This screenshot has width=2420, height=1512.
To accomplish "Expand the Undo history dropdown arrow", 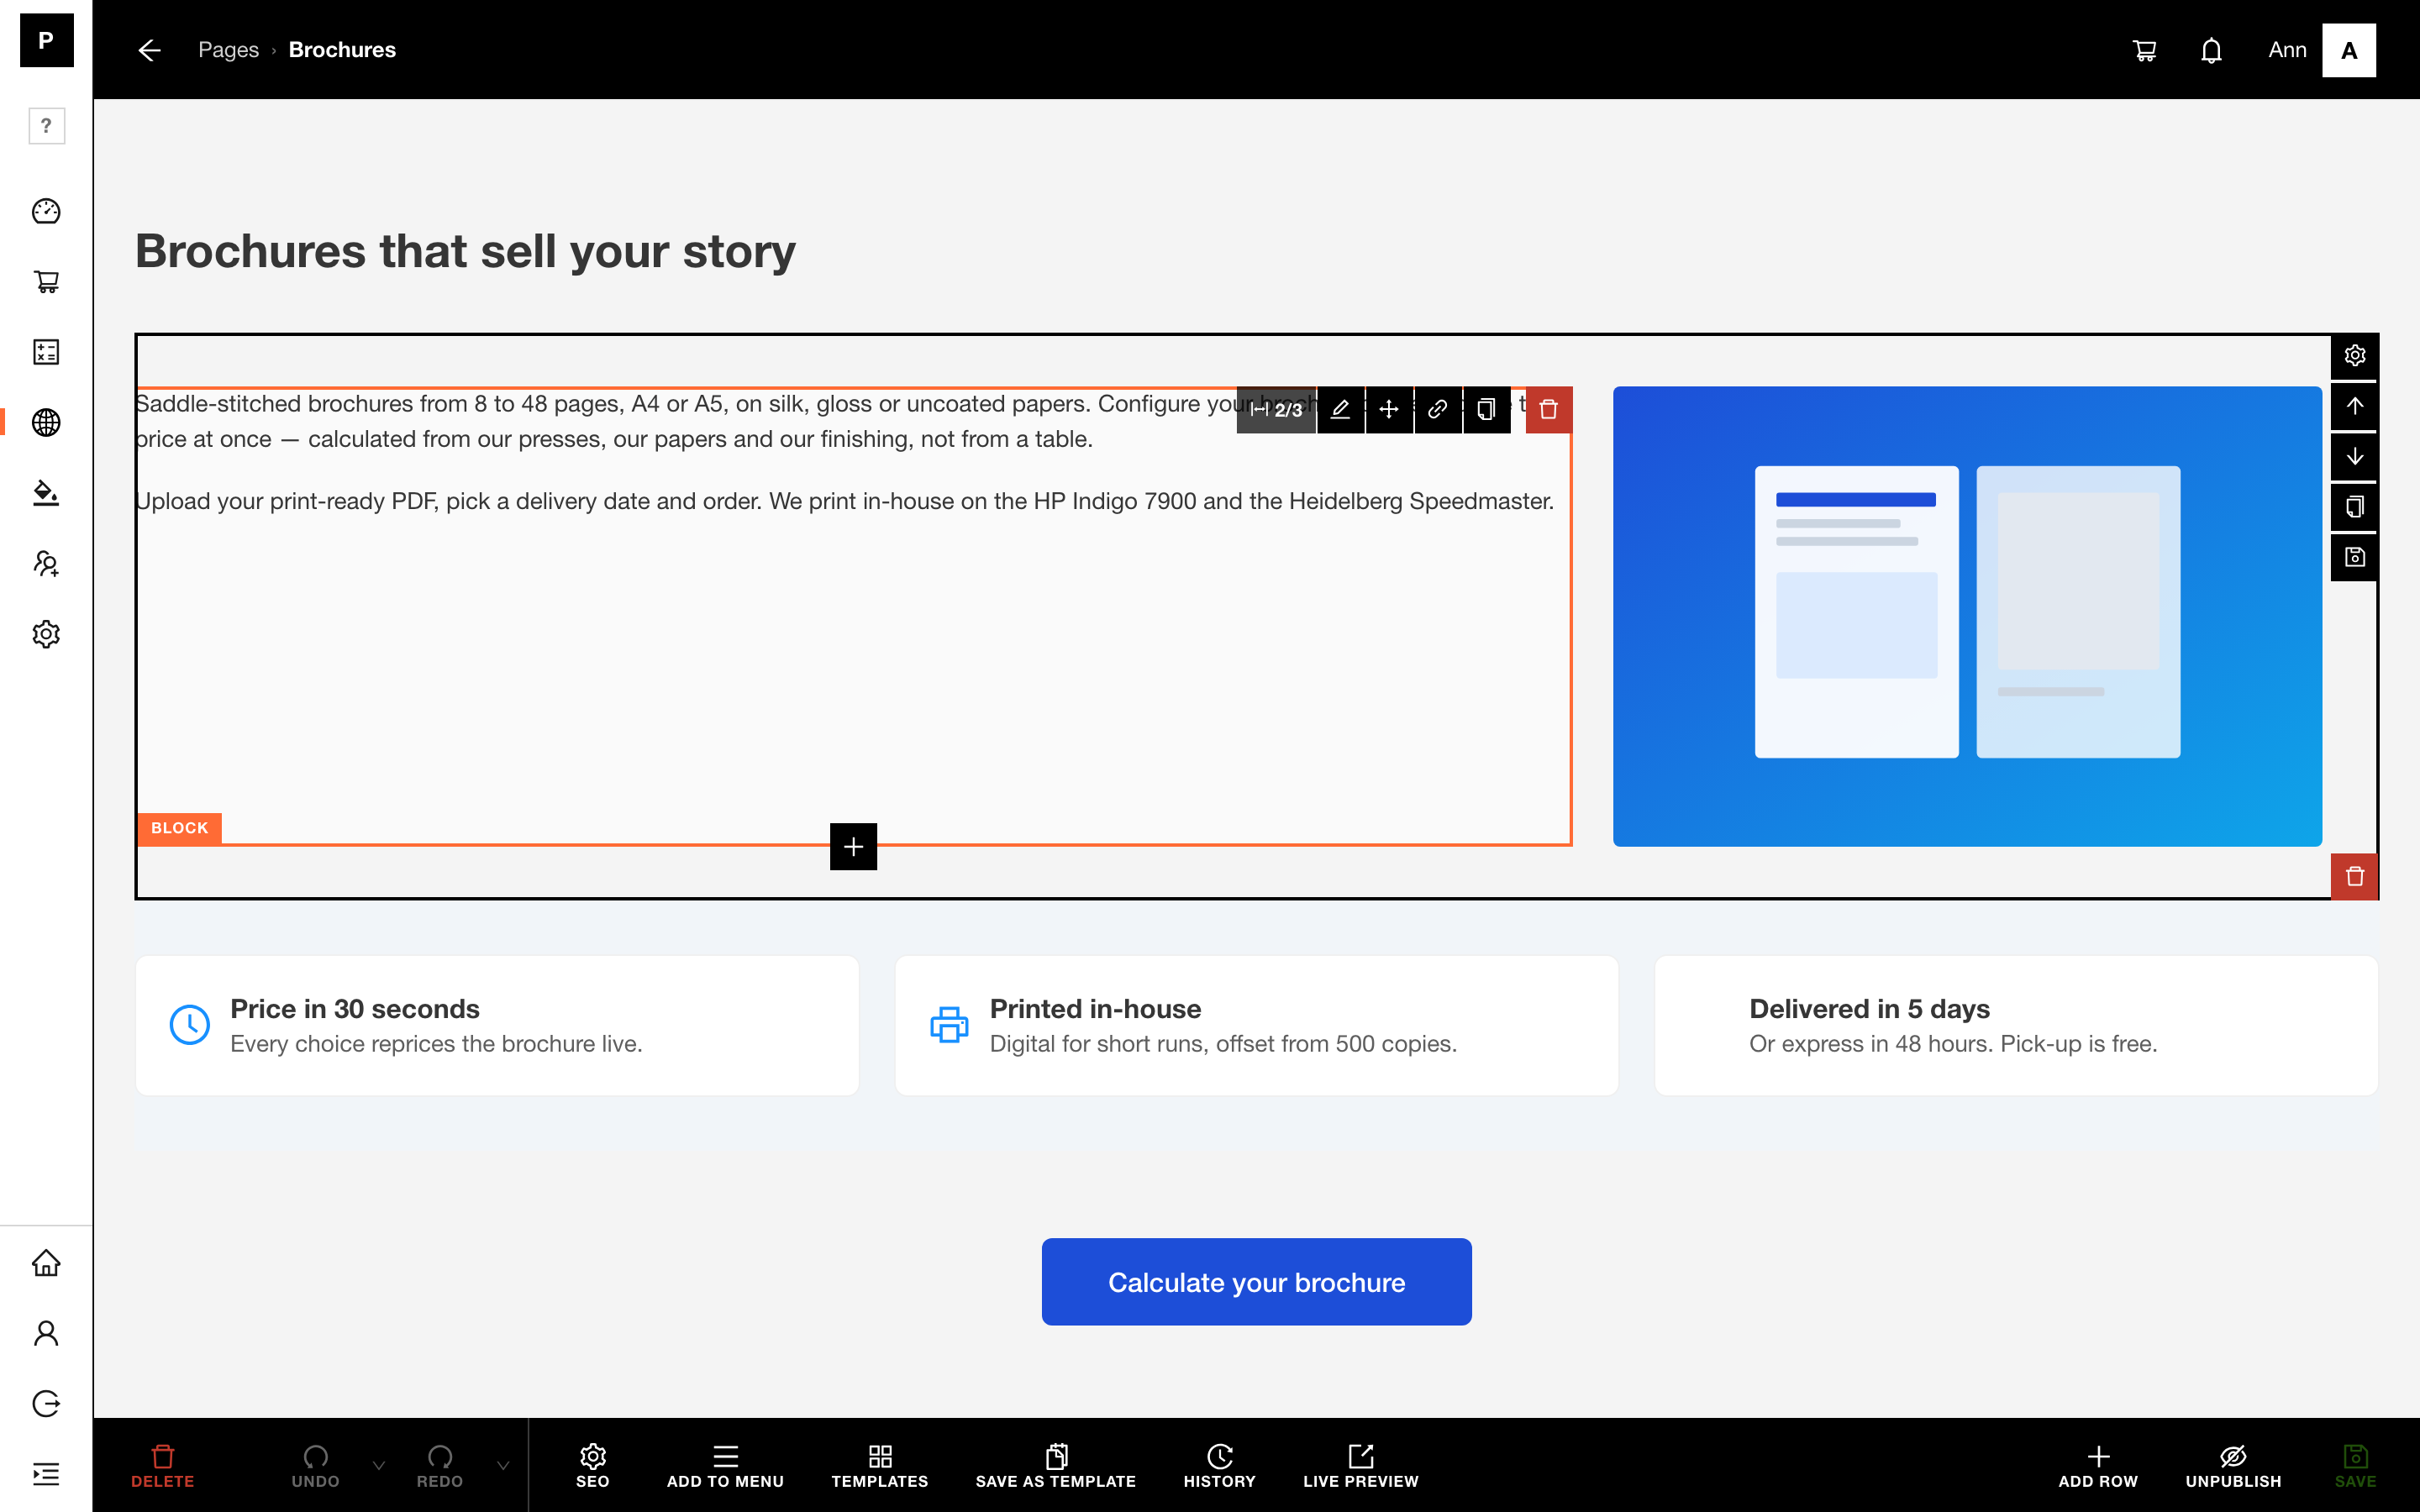I will [x=379, y=1466].
